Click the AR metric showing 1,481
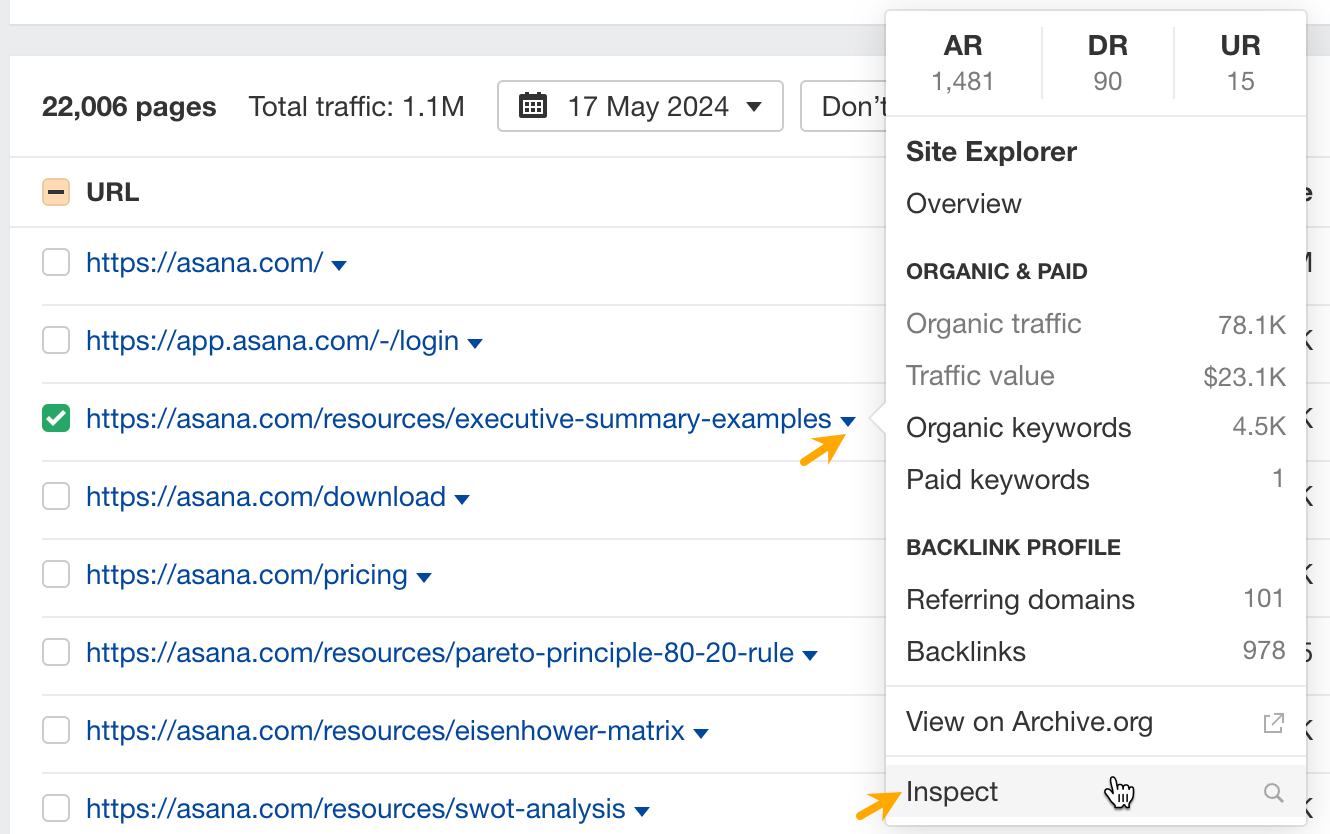This screenshot has height=834, width=1330. click(962, 60)
